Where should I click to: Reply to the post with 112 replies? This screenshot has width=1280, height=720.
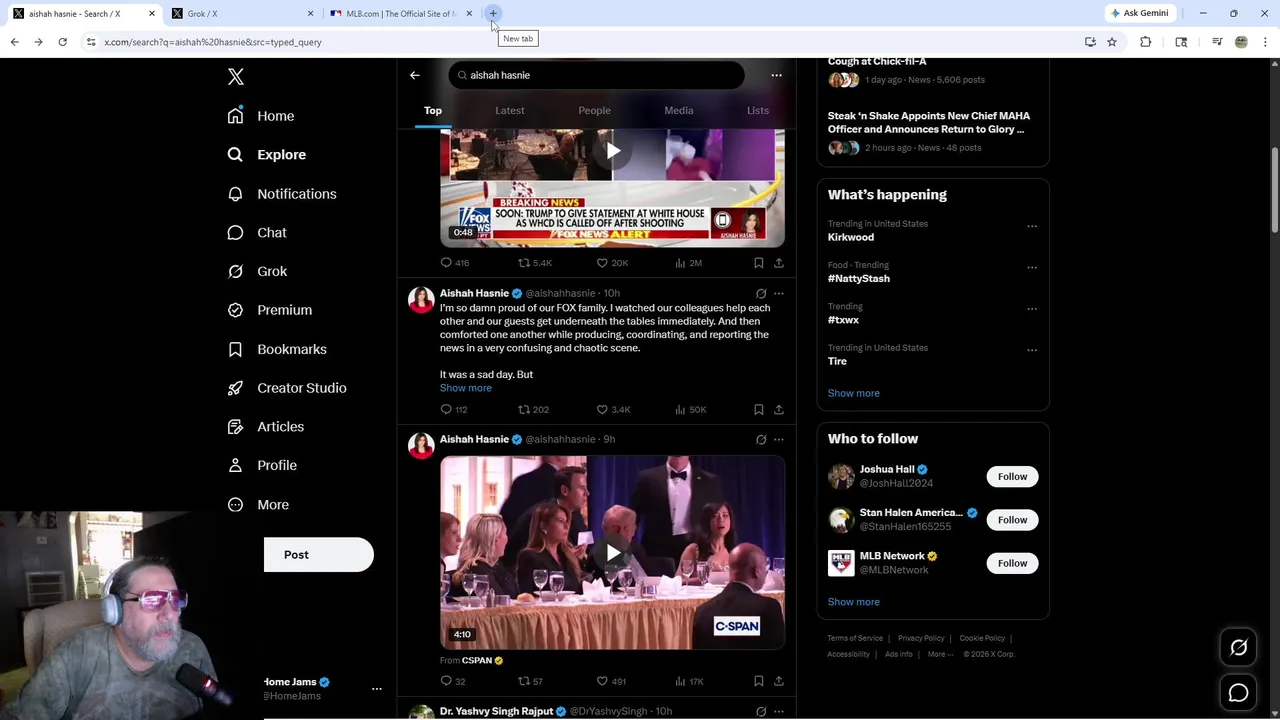pyautogui.click(x=455, y=410)
